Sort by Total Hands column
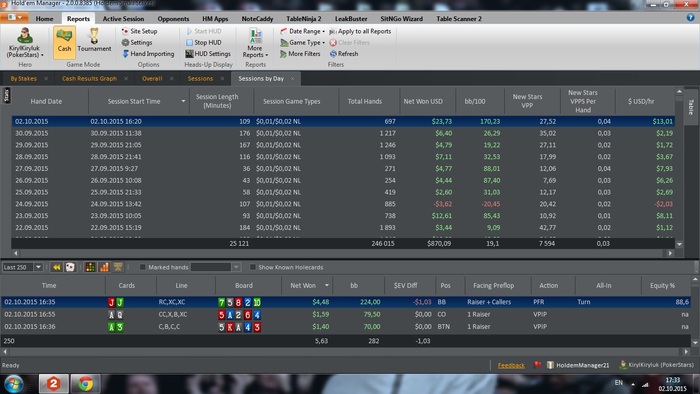 [365, 101]
